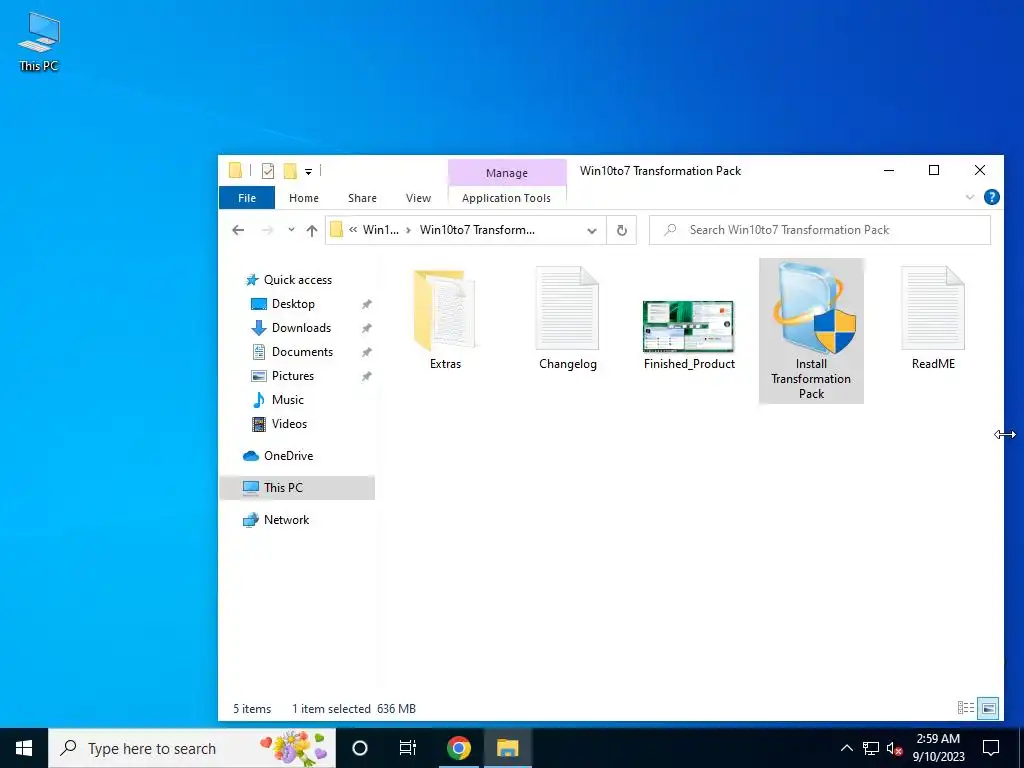Select the ReadME document icon
The height and width of the screenshot is (768, 1024).
coord(933,309)
